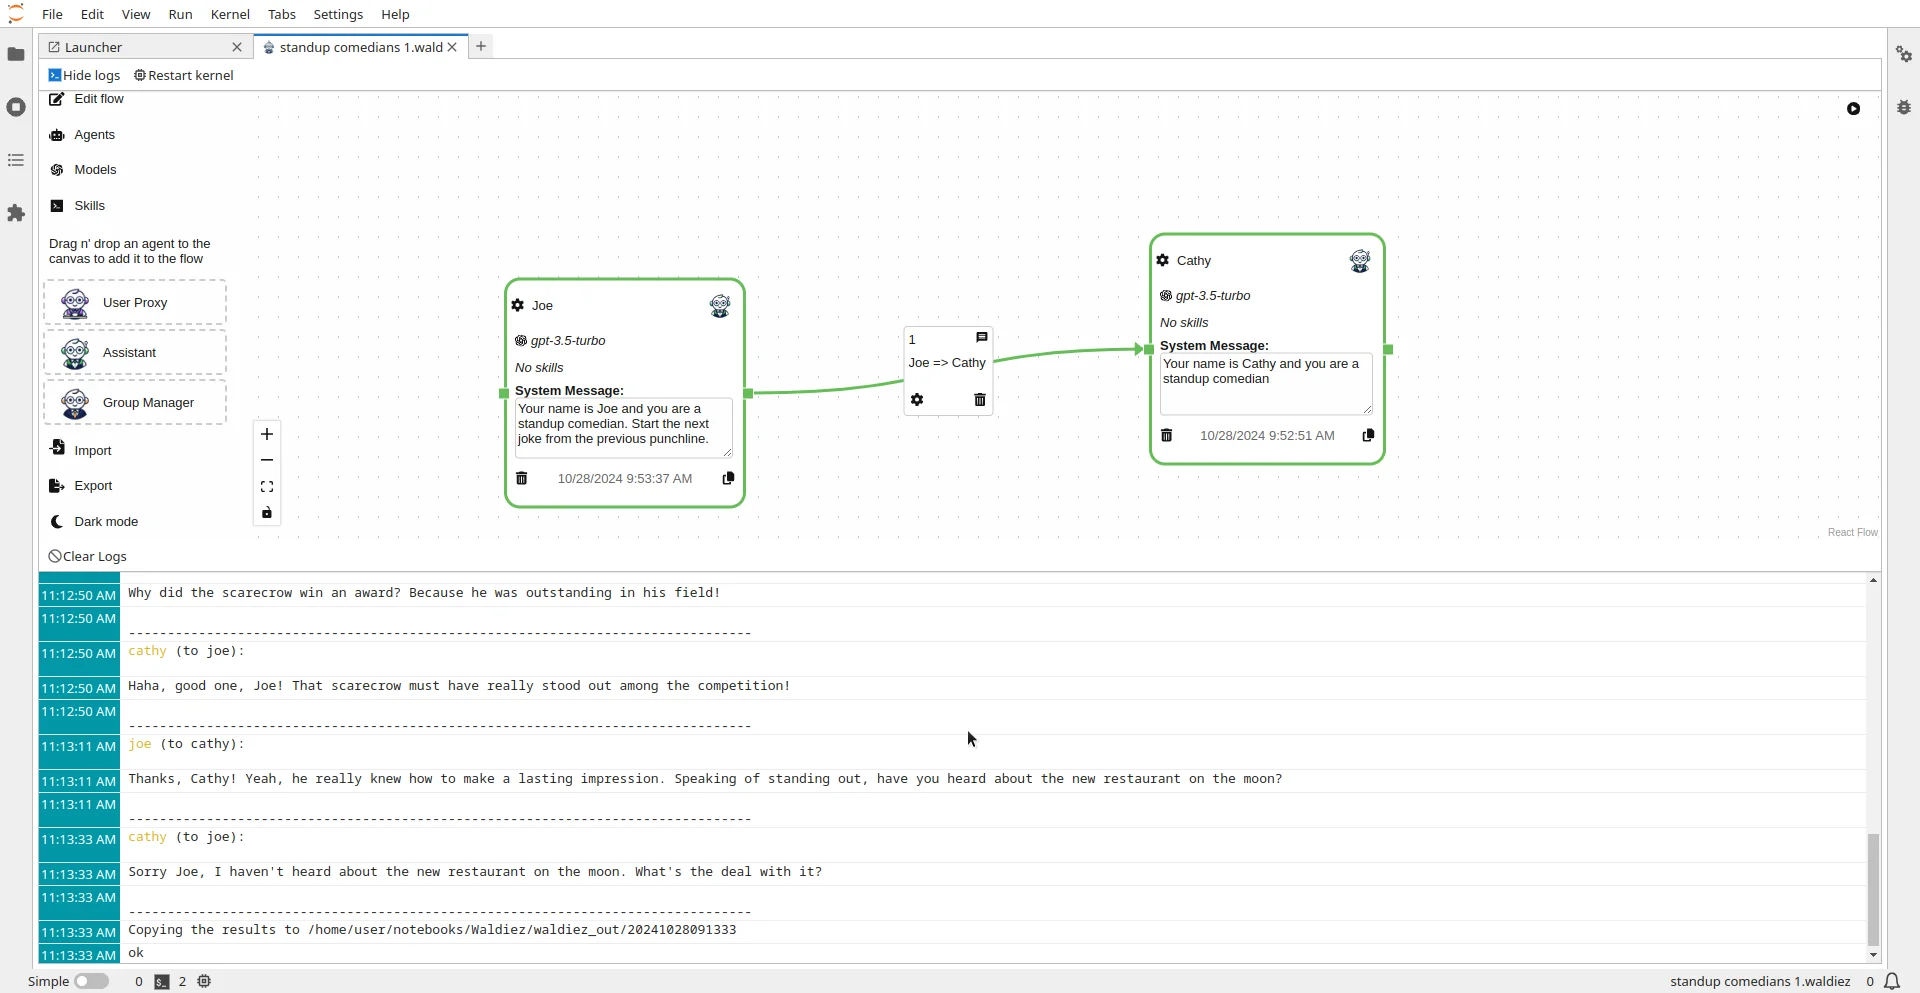
Task: Click Export flow
Action: 82,485
